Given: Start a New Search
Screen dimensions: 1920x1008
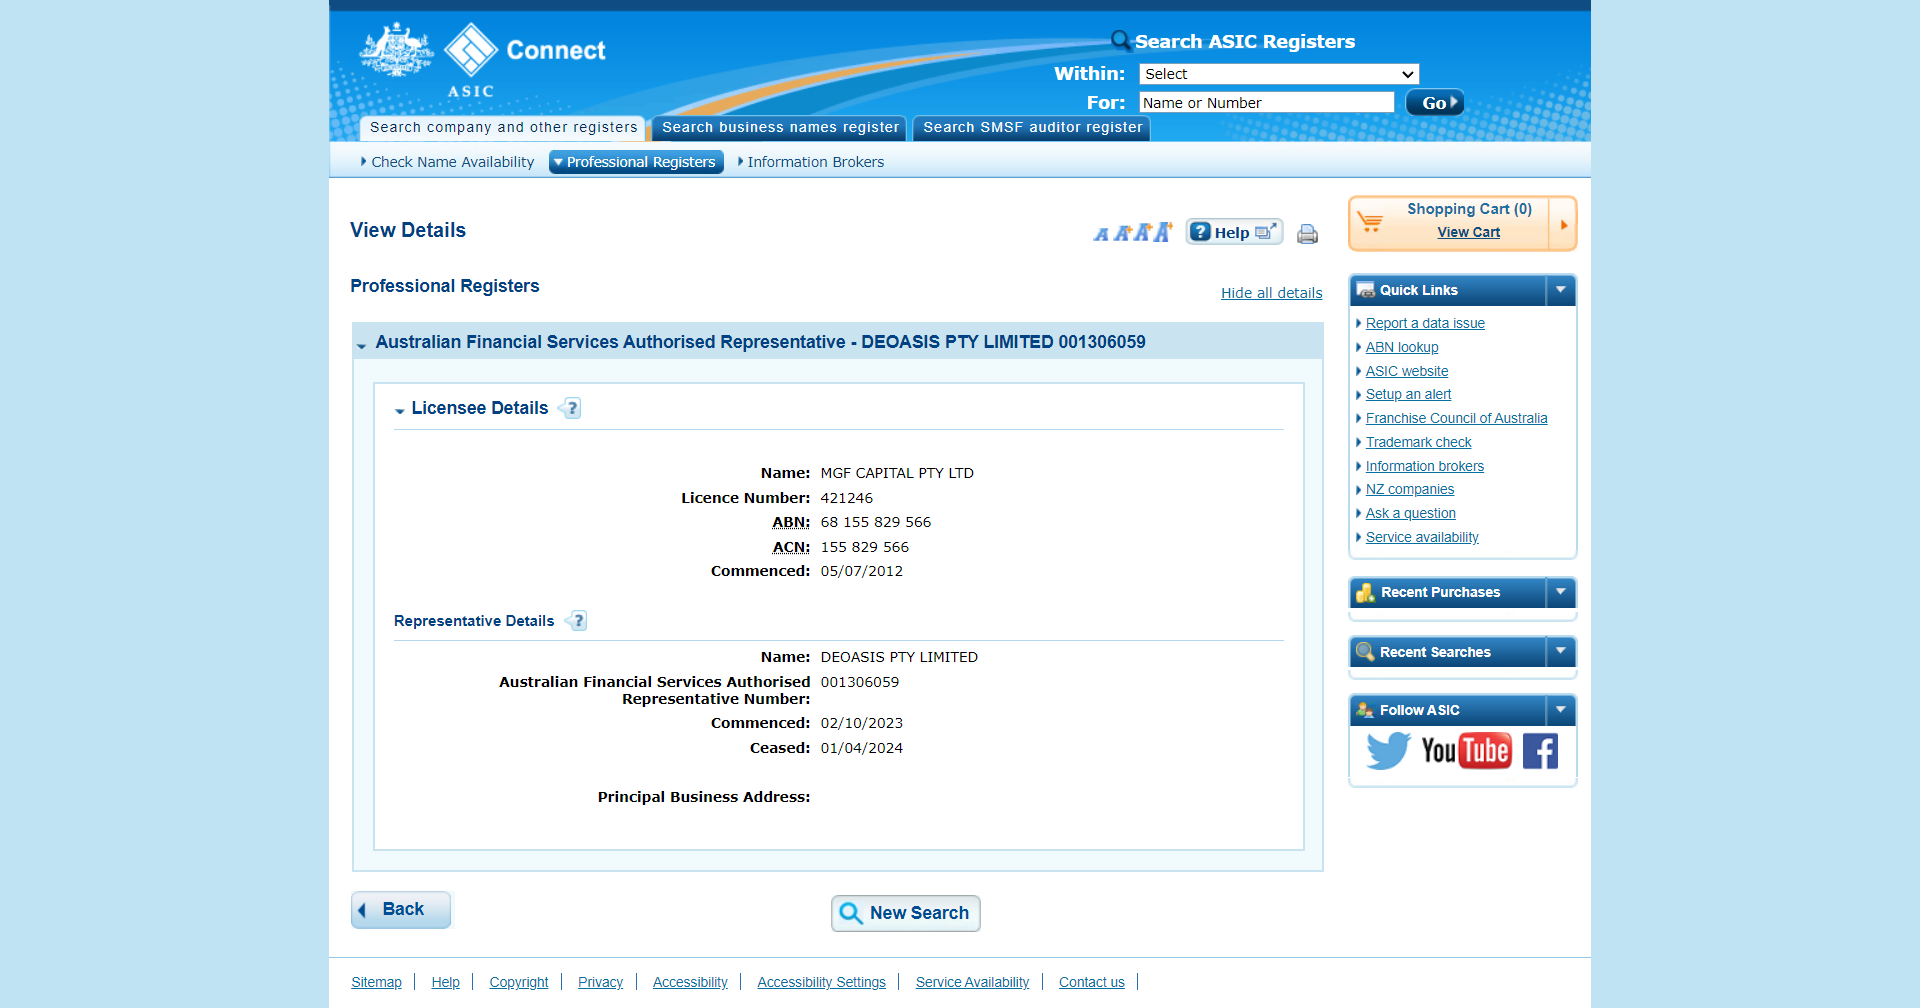Looking at the screenshot, I should (906, 913).
